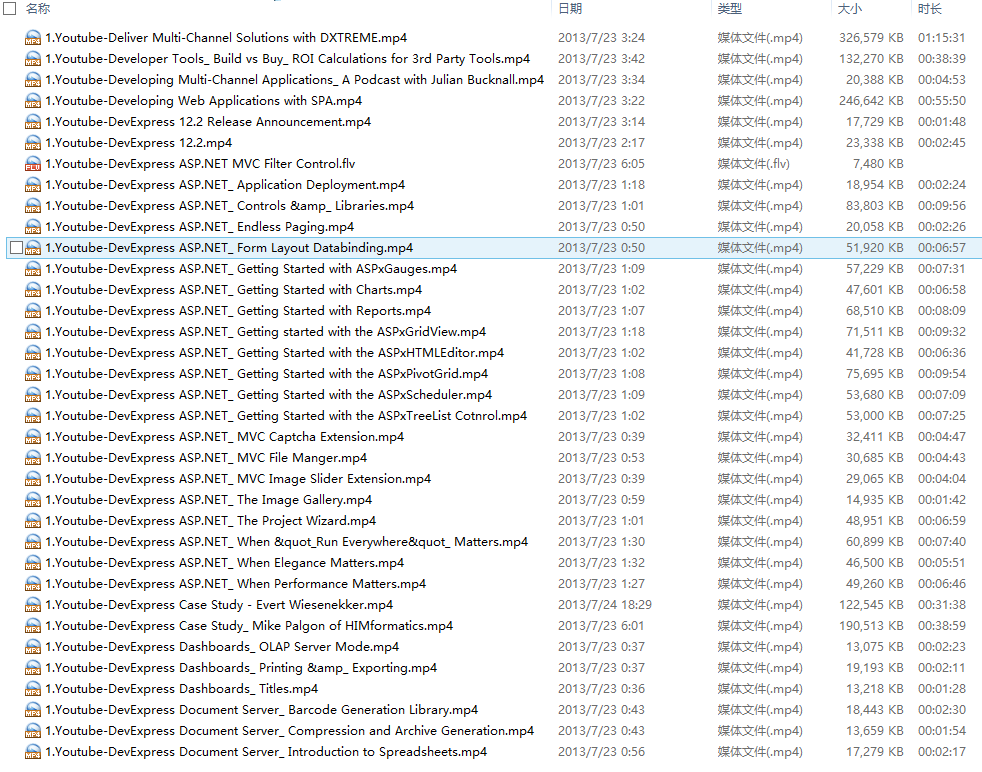Select Case Study_ Mike Palgon of HIMformatics.mp4
This screenshot has height=772, width=982.
[249, 626]
